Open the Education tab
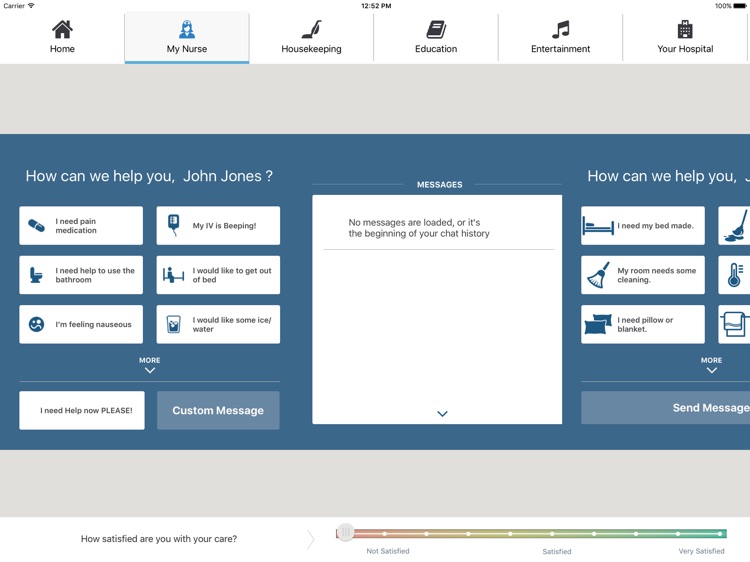The image size is (750, 562). click(x=436, y=38)
